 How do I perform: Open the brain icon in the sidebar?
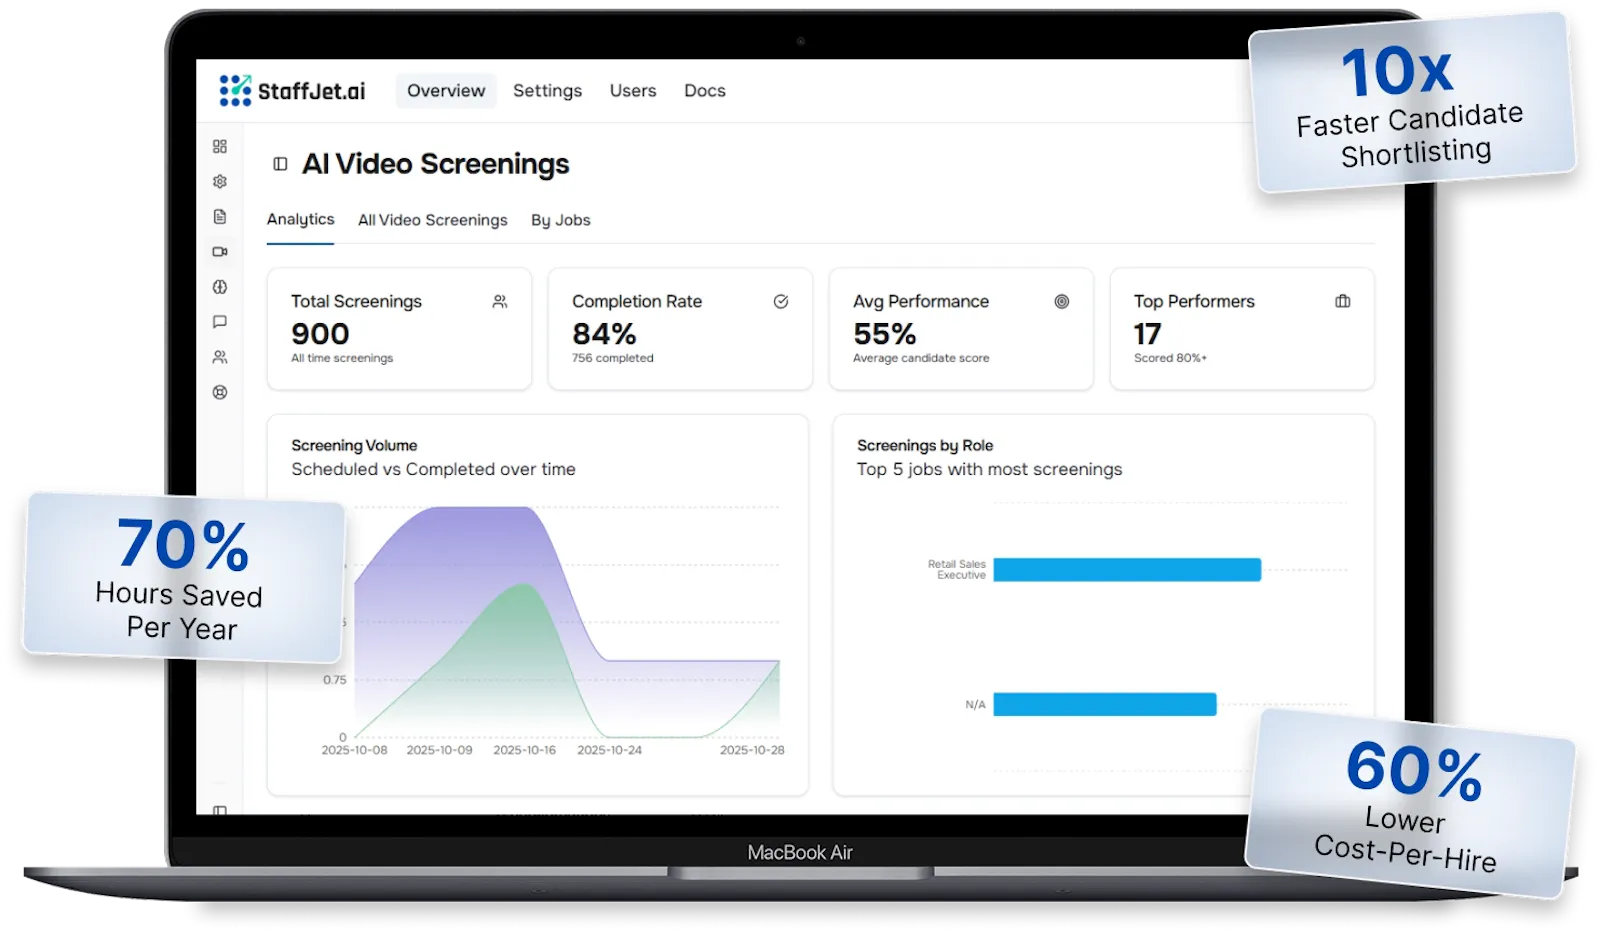[220, 287]
